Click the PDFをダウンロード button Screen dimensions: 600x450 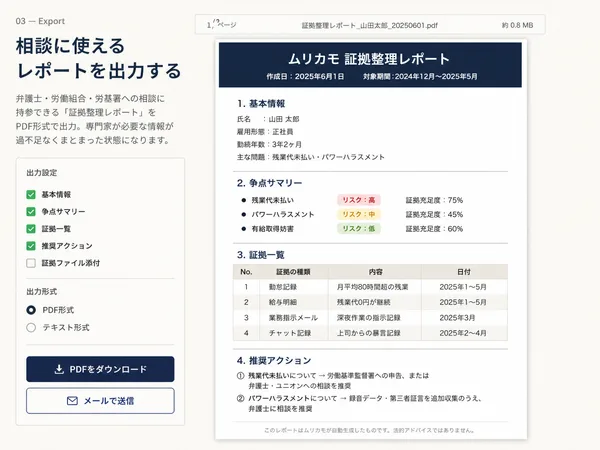(100, 369)
